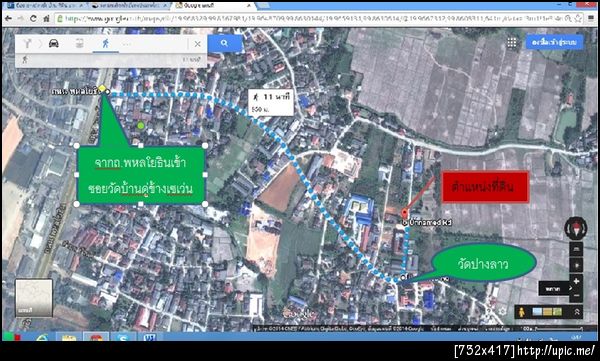Click the browser forward arrow
Screen dimensions: 600x361
[x=21, y=18]
